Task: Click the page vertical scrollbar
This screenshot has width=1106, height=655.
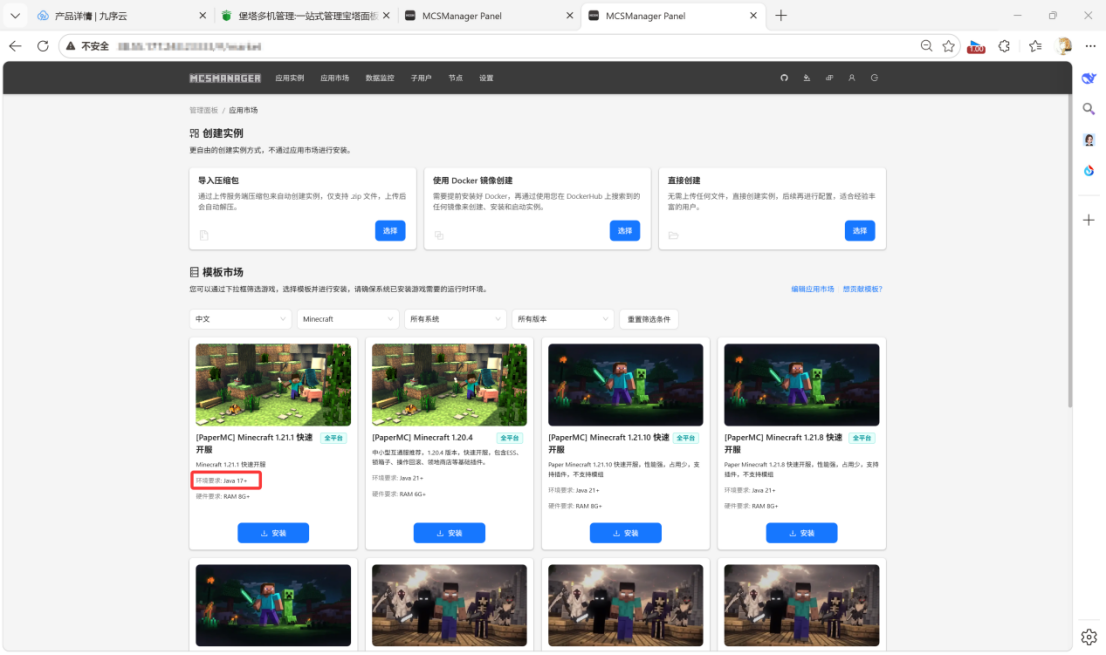Action: [1070, 250]
